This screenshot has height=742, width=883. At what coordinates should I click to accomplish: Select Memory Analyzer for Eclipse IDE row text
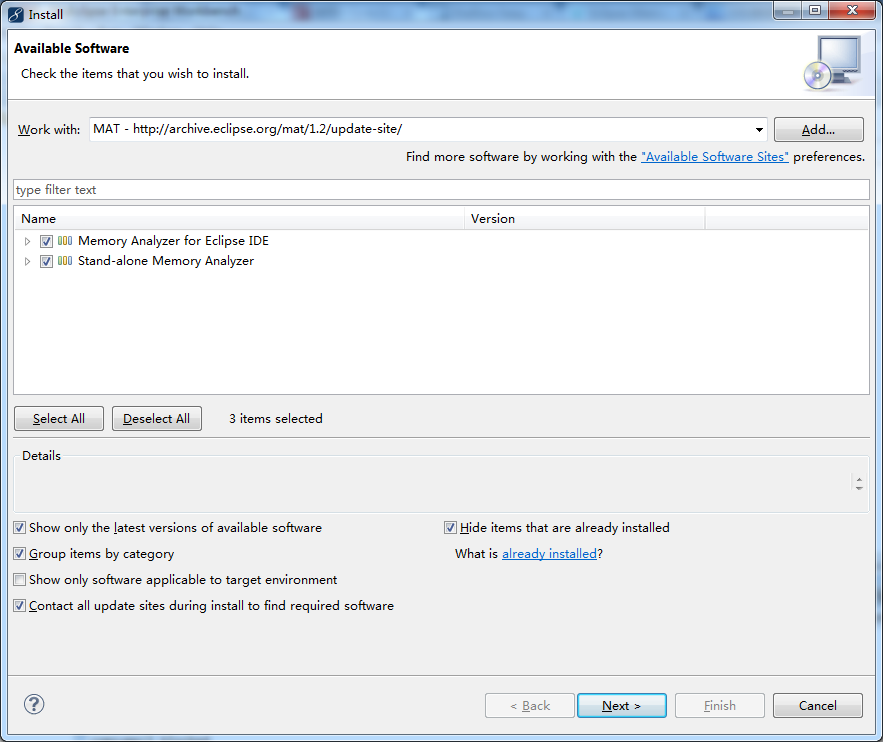(173, 241)
